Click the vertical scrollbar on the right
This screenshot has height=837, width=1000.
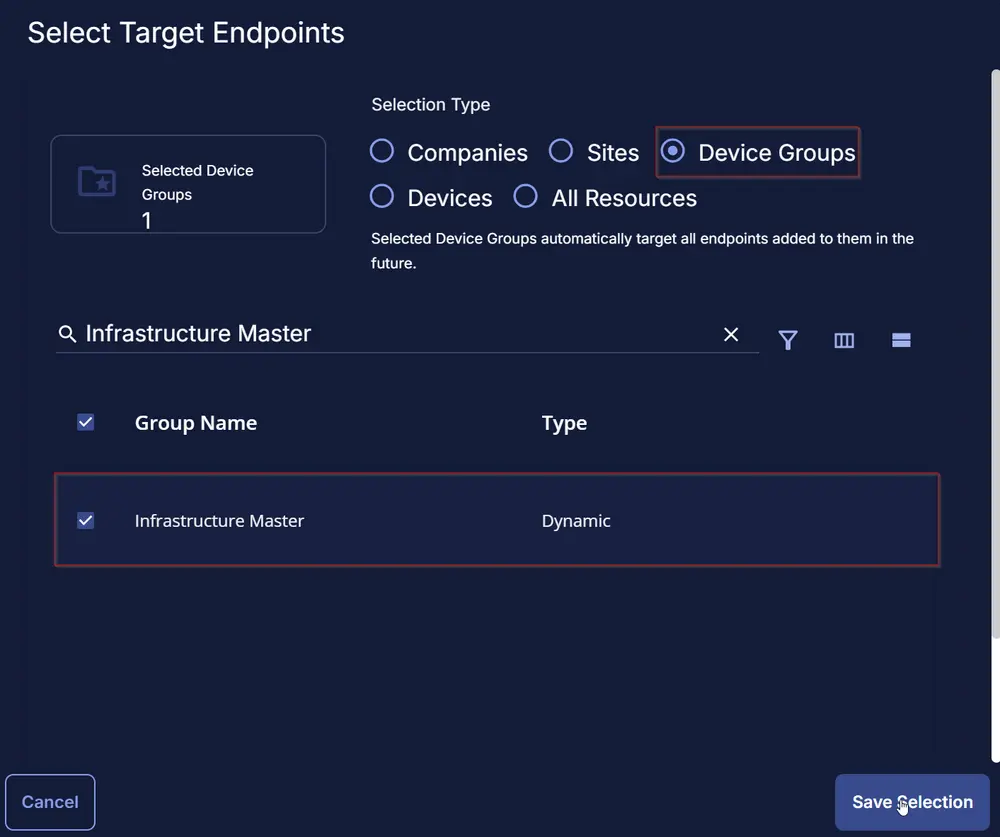(x=994, y=350)
